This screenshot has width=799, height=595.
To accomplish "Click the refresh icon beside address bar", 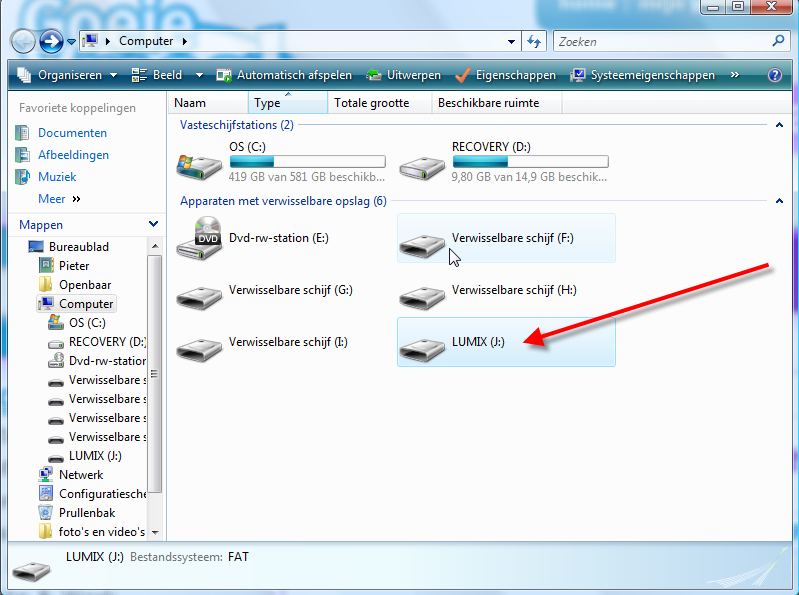I will click(x=535, y=41).
